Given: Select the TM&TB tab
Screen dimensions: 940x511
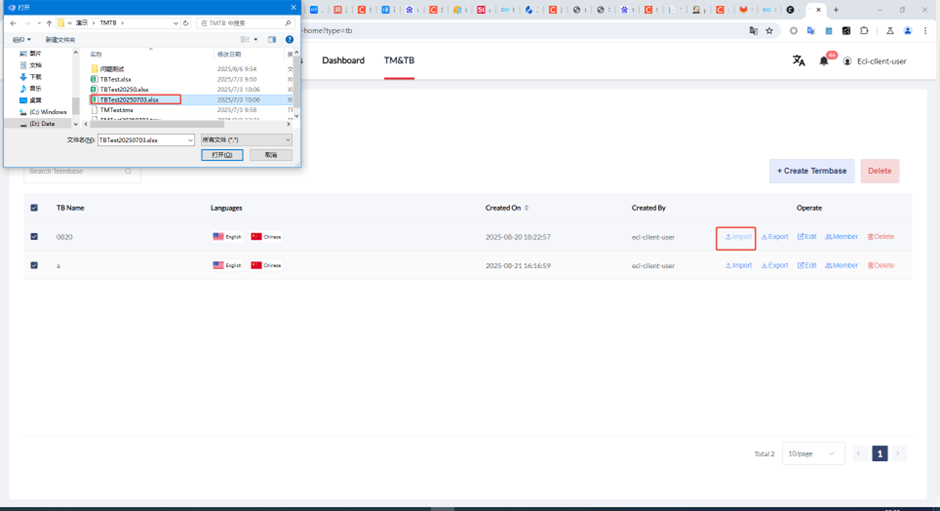Looking at the screenshot, I should point(399,61).
